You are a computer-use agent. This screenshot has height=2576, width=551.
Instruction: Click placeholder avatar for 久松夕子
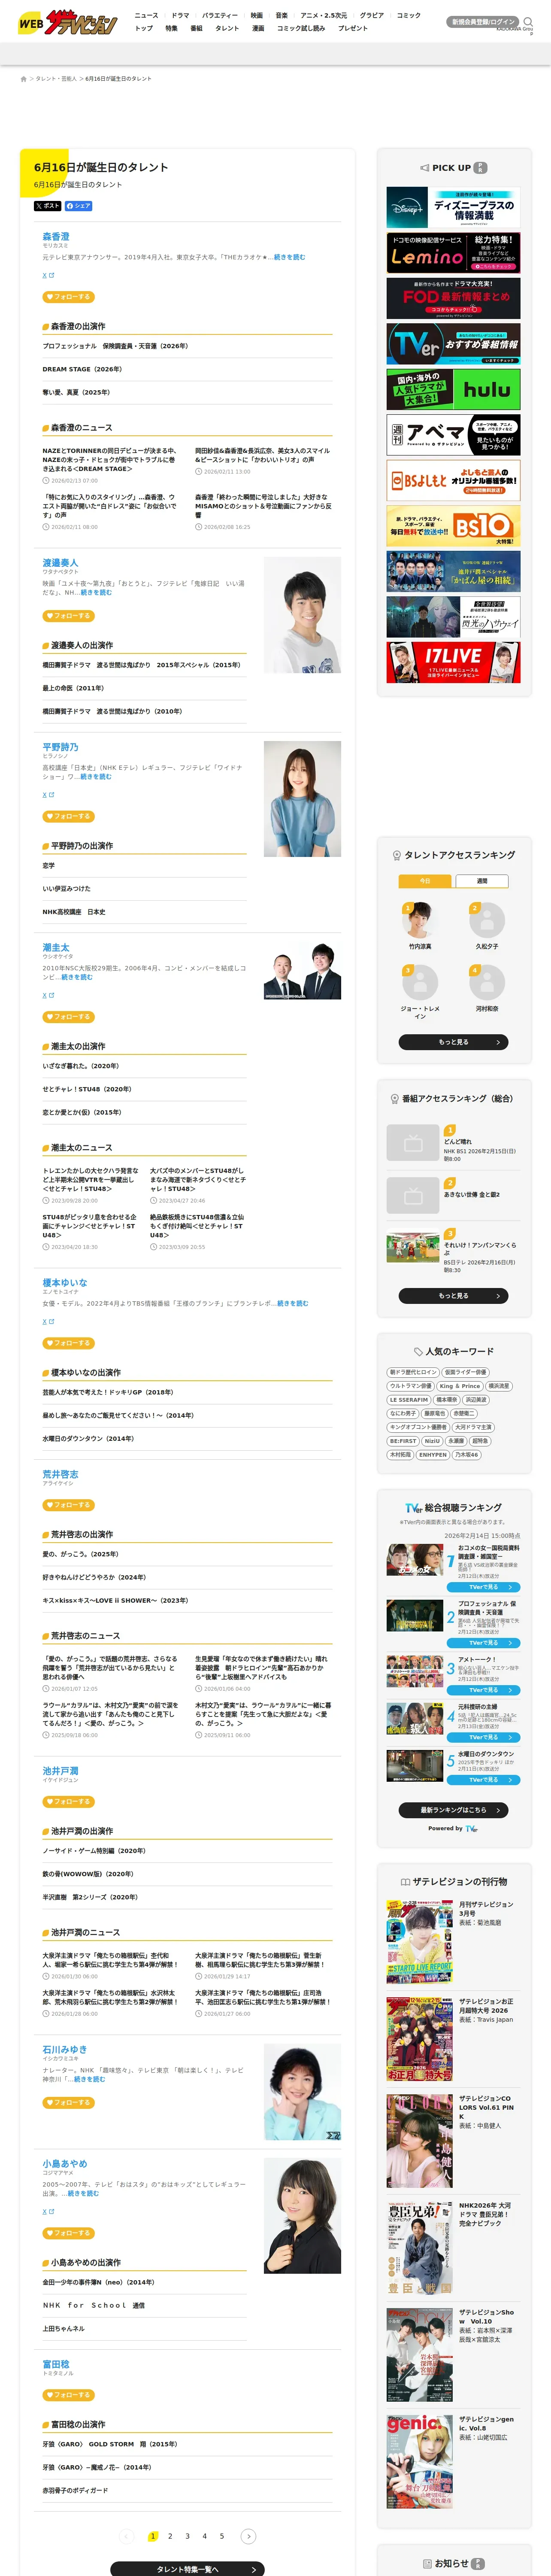(487, 920)
